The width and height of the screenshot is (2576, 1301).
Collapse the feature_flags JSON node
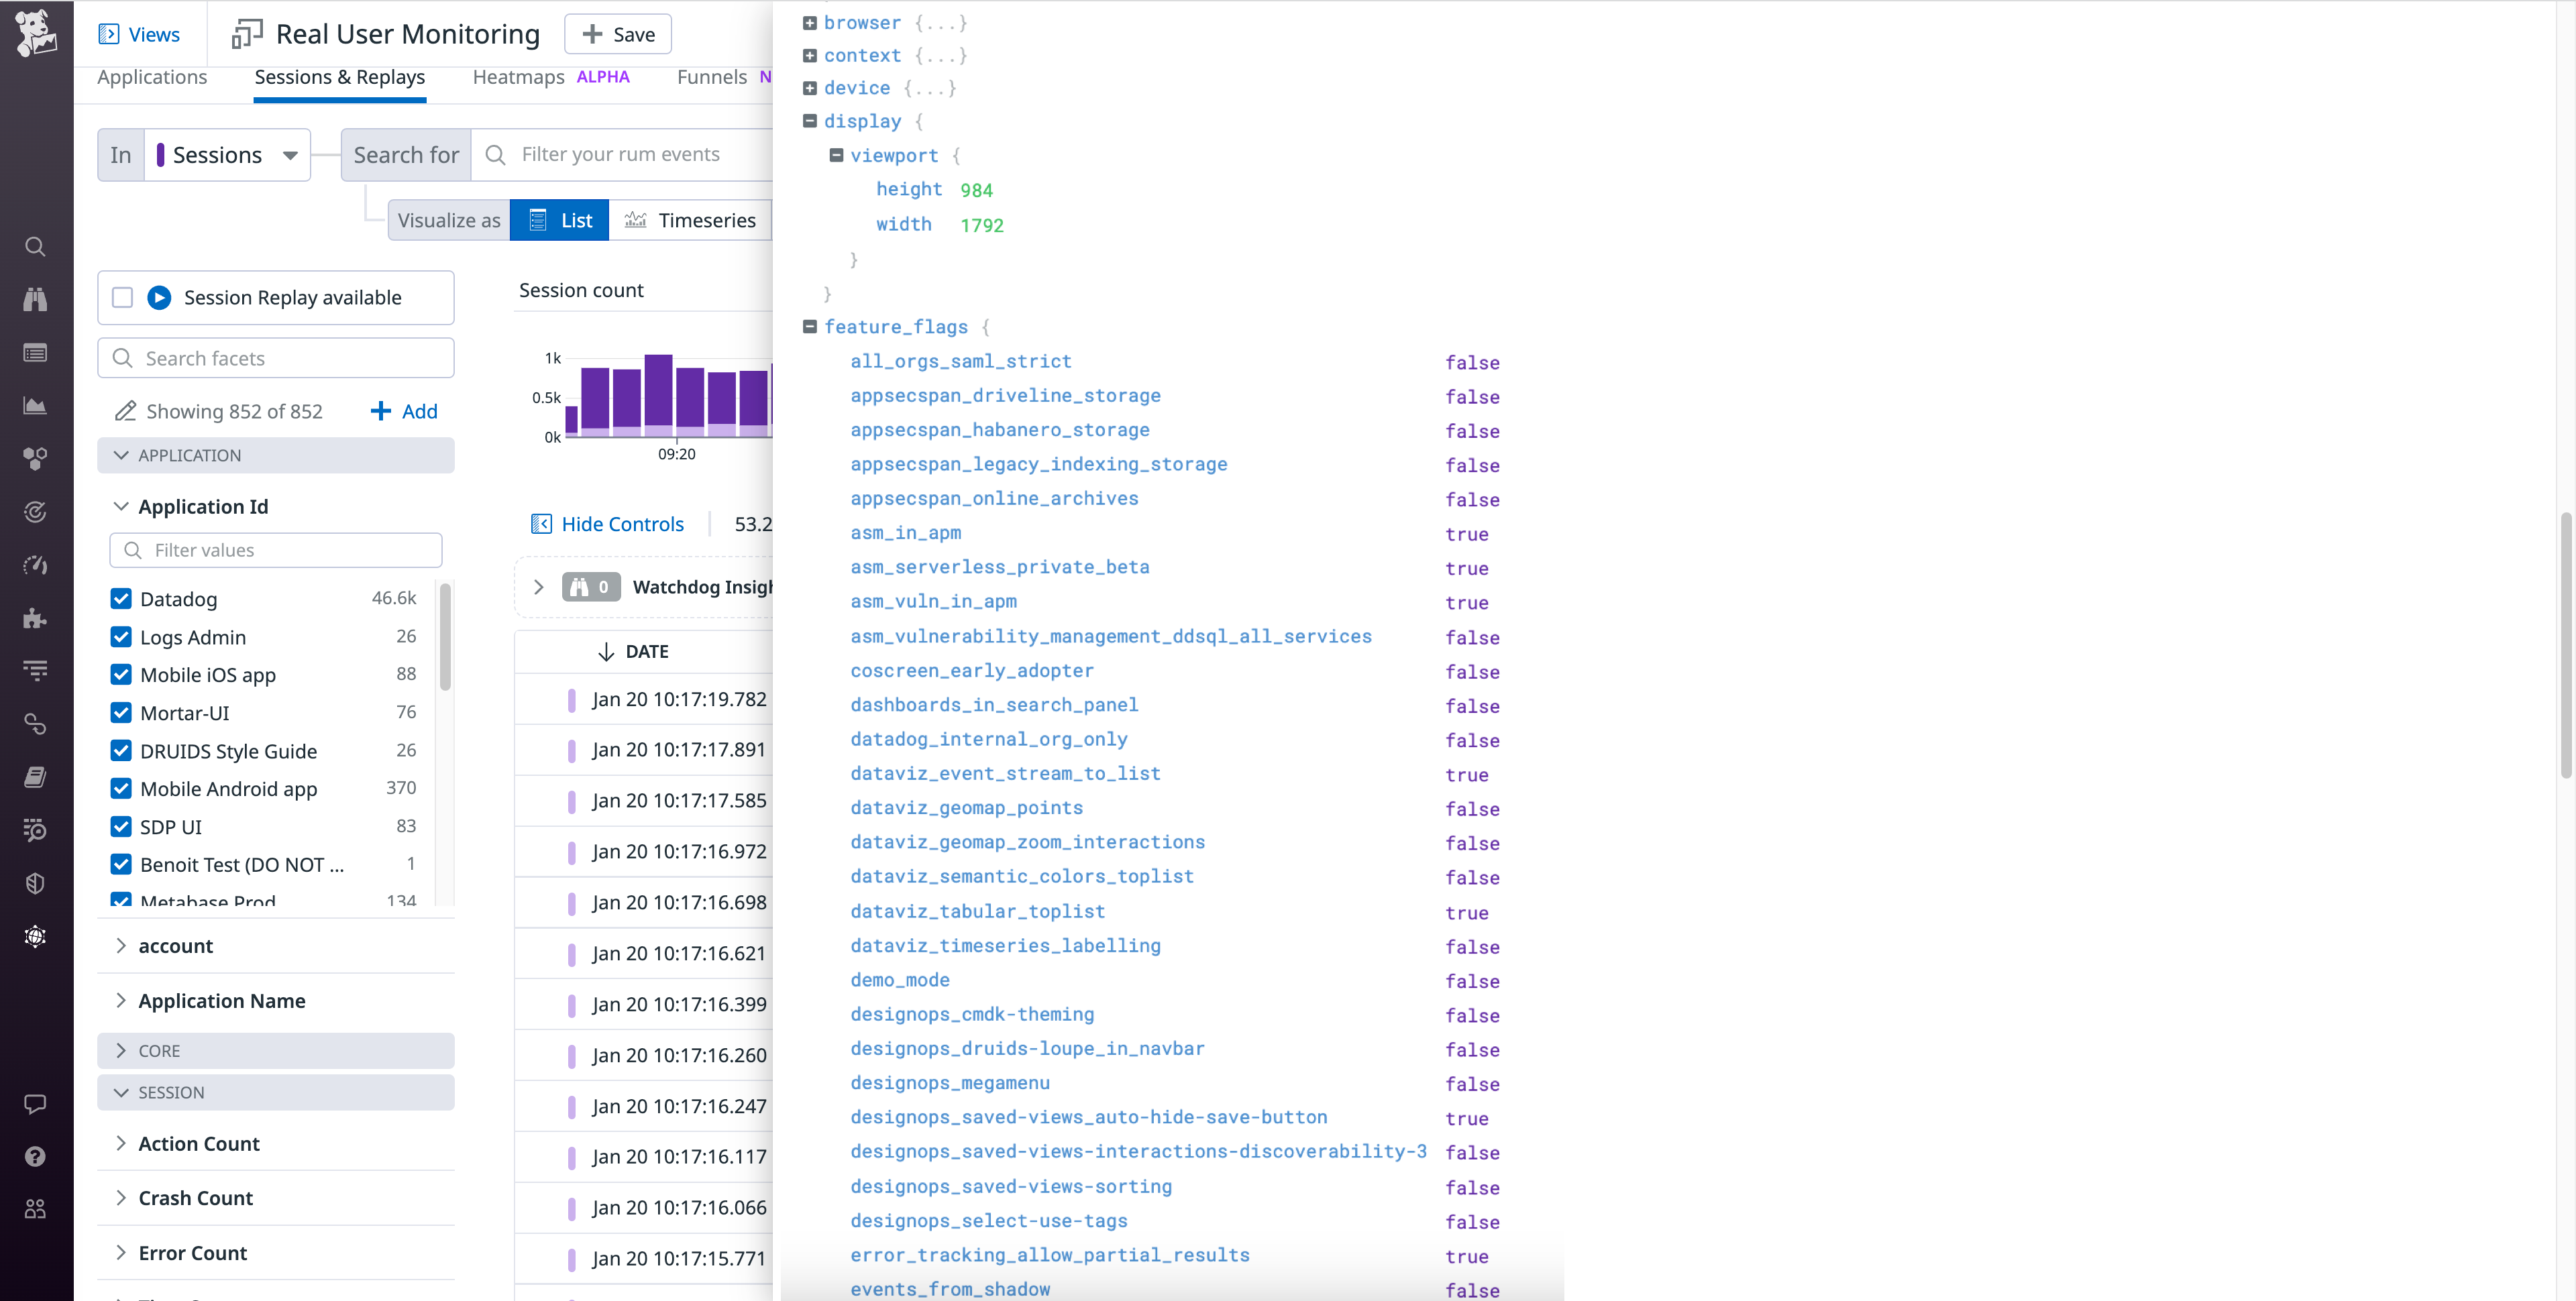coord(809,327)
